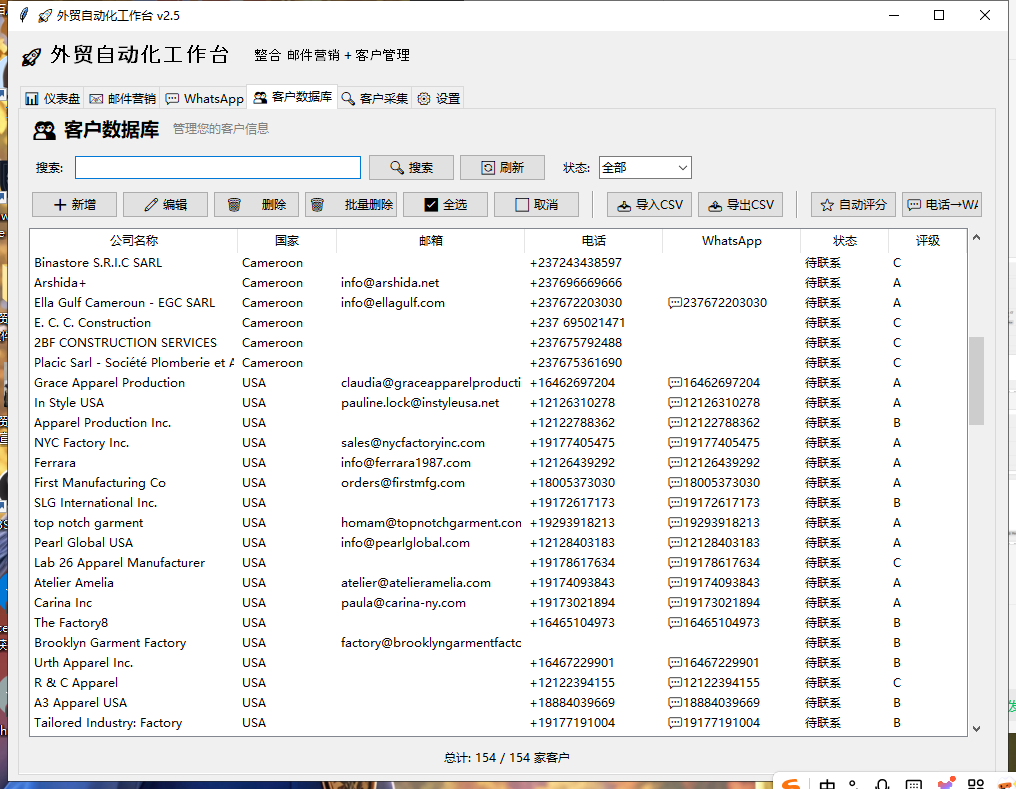Click the rocket logo beside 外贸自动化工作台 heading
Image resolution: width=1016 pixels, height=789 pixels.
tap(31, 56)
